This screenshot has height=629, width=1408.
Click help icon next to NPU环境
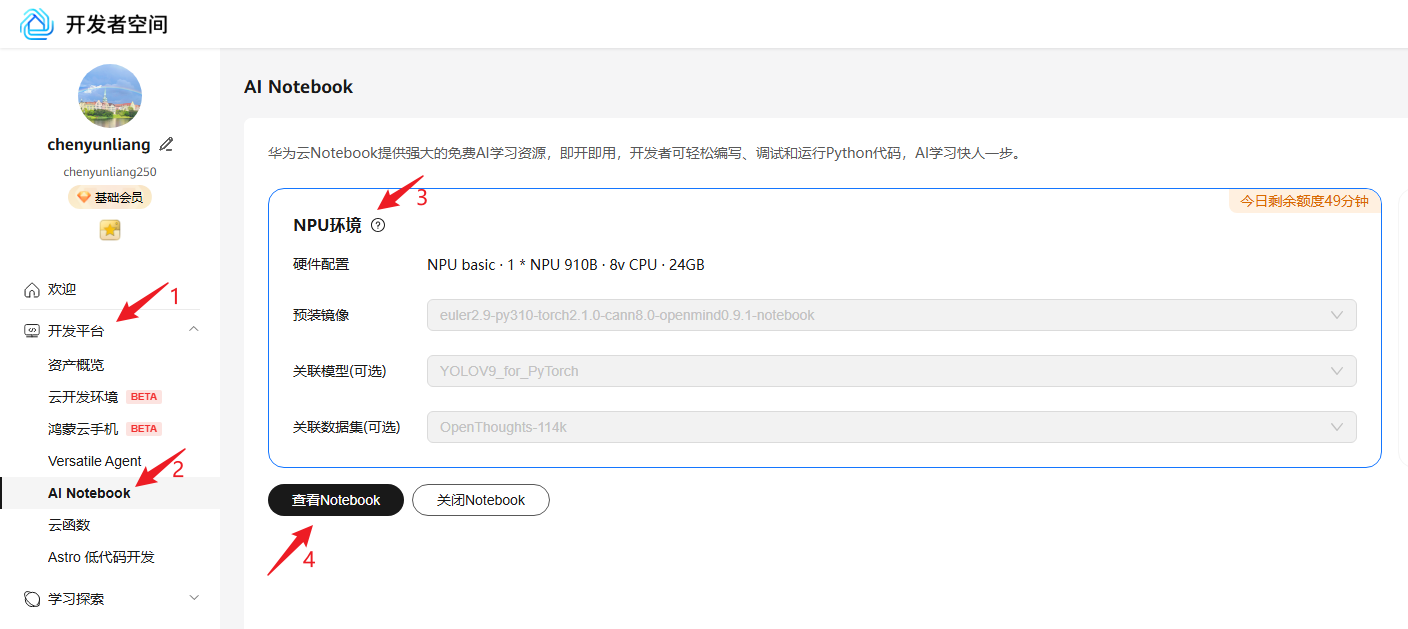tap(377, 225)
